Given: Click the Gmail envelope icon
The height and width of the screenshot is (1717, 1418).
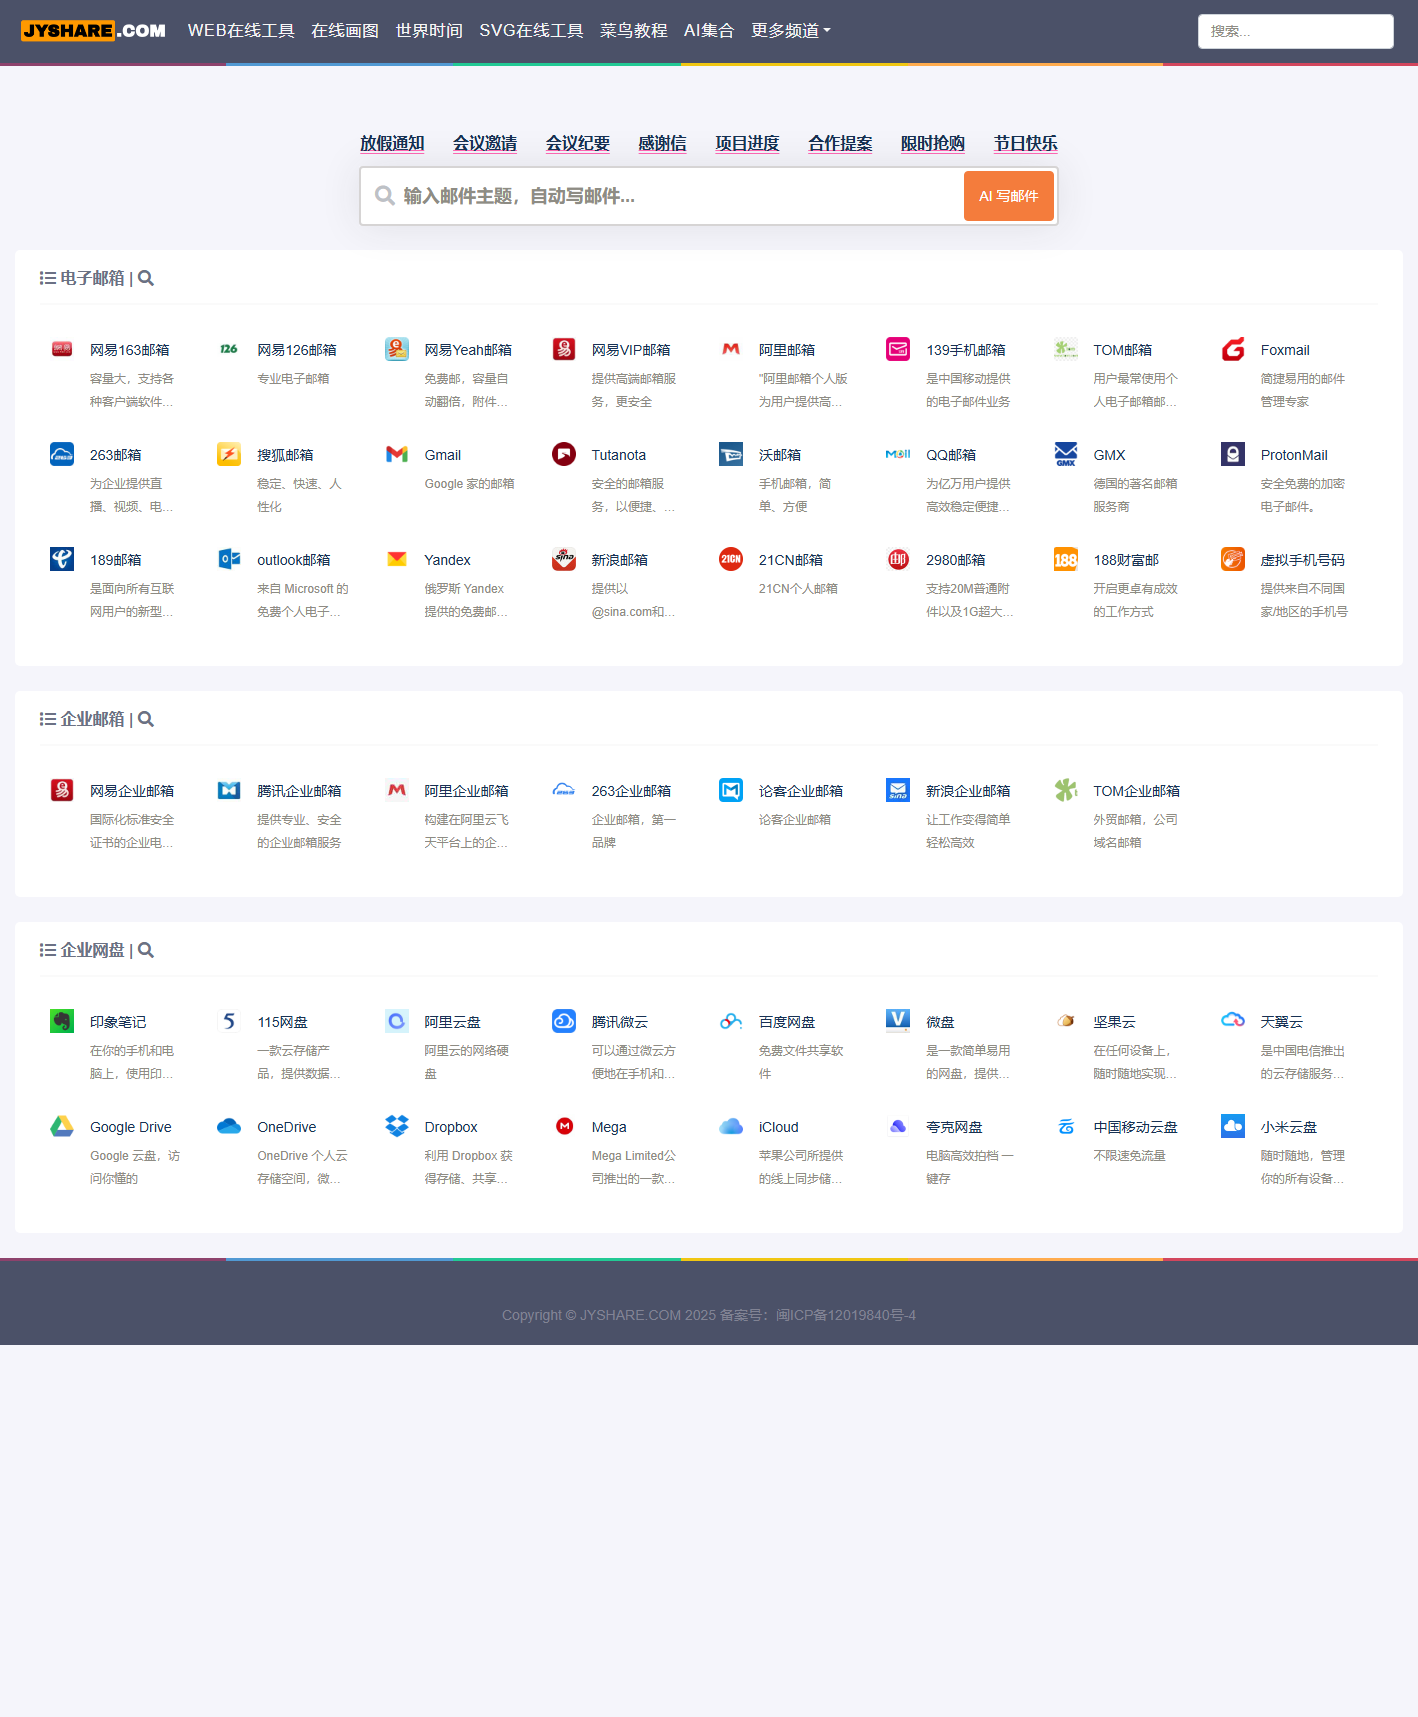Looking at the screenshot, I should point(397,455).
